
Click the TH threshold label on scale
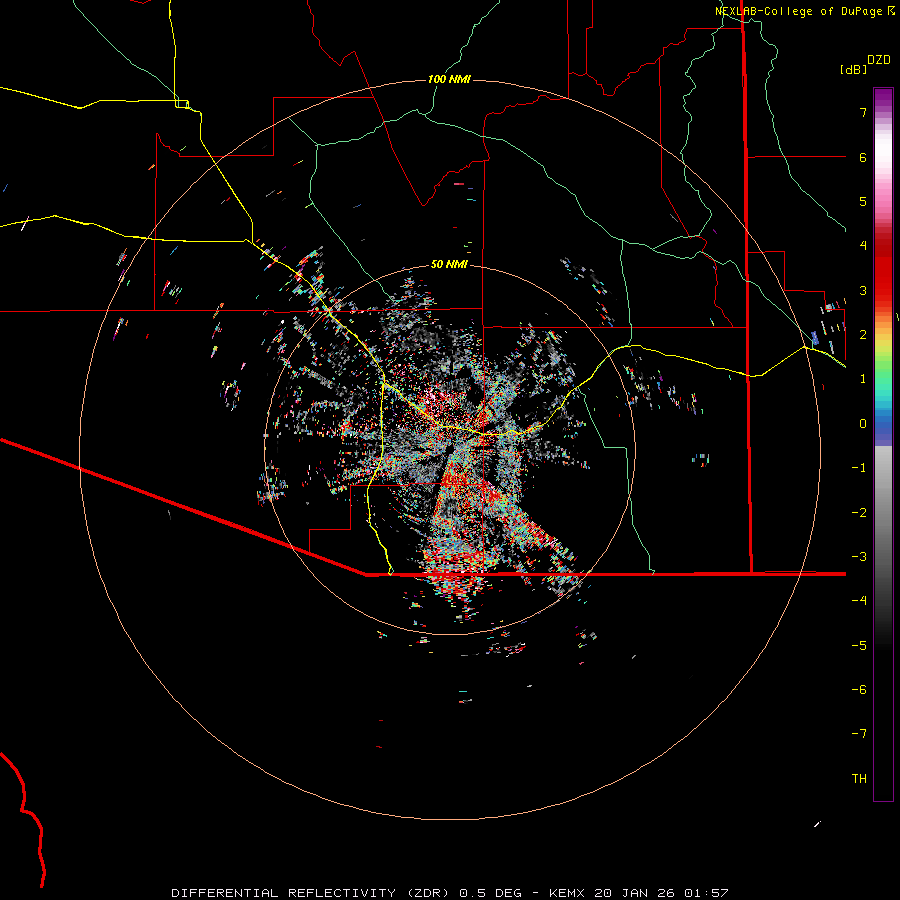pyautogui.click(x=859, y=779)
